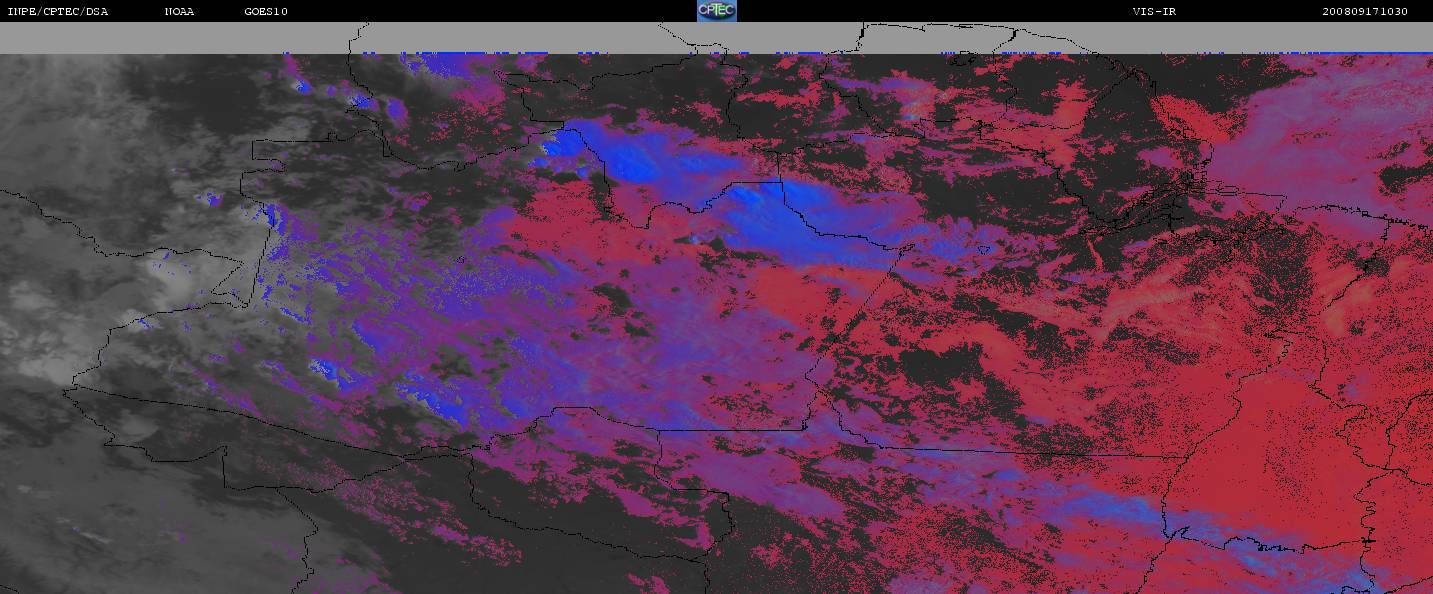The width and height of the screenshot is (1433, 594).
Task: Click the VIS-IR channel label
Action: coord(1154,11)
